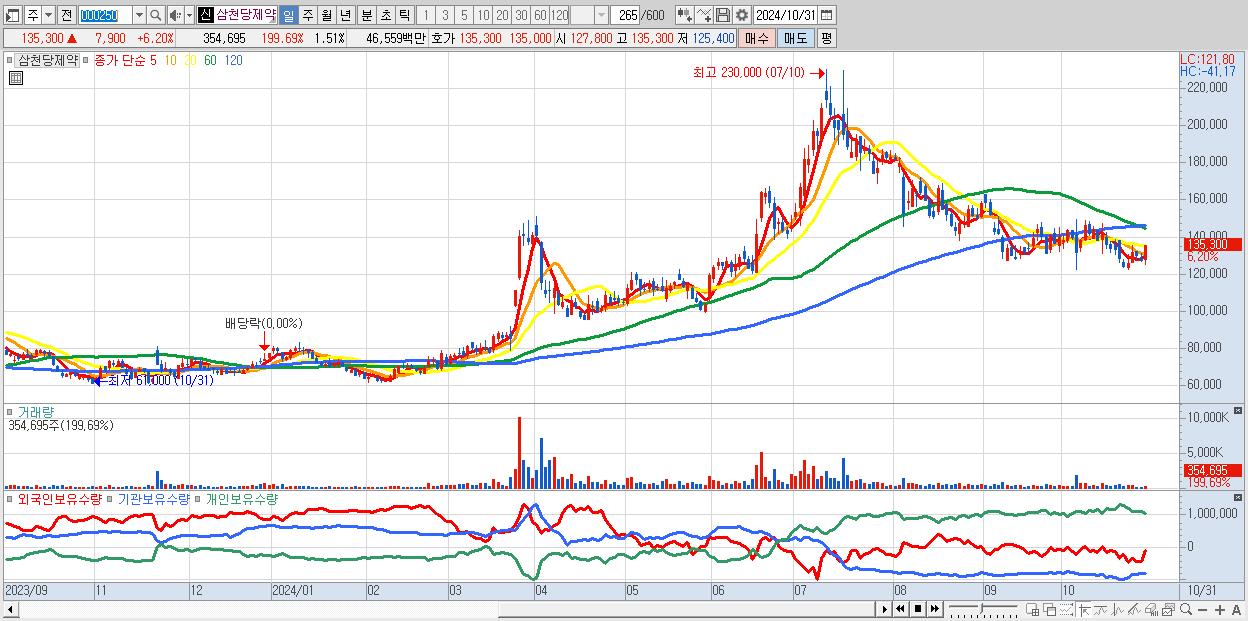Select the 틱 tick chart period
The image size is (1248, 621).
(404, 15)
